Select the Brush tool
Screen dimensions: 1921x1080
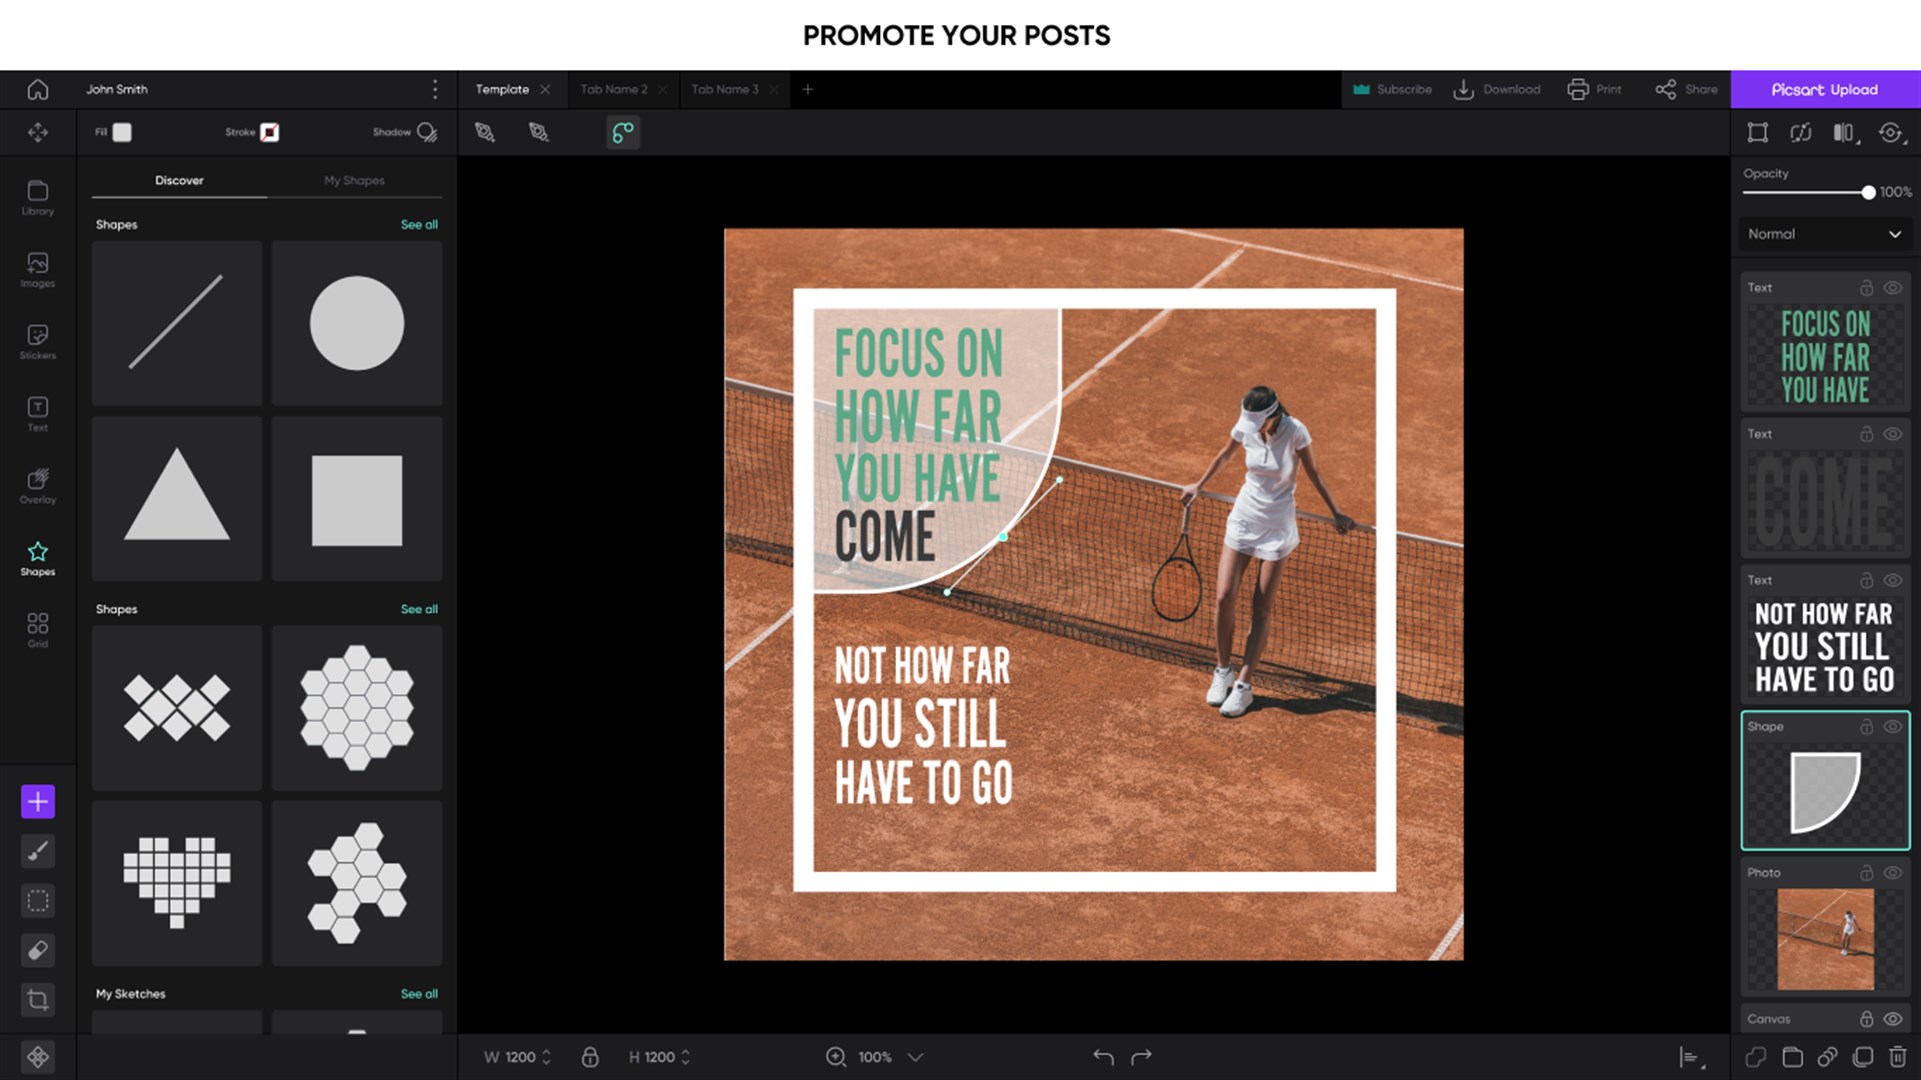pos(37,851)
